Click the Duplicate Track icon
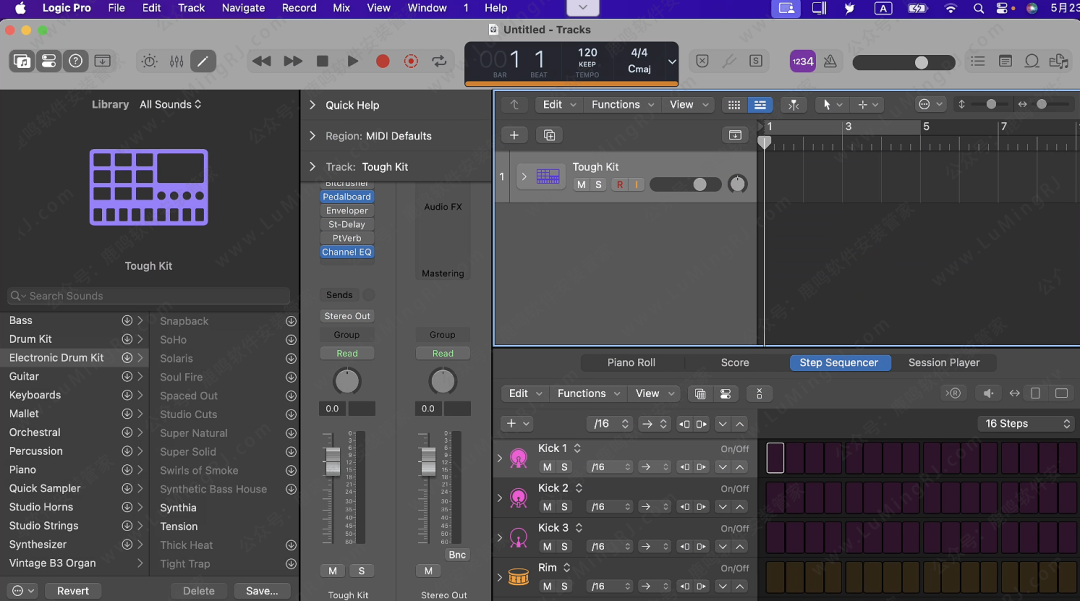This screenshot has width=1080, height=601. pos(548,135)
